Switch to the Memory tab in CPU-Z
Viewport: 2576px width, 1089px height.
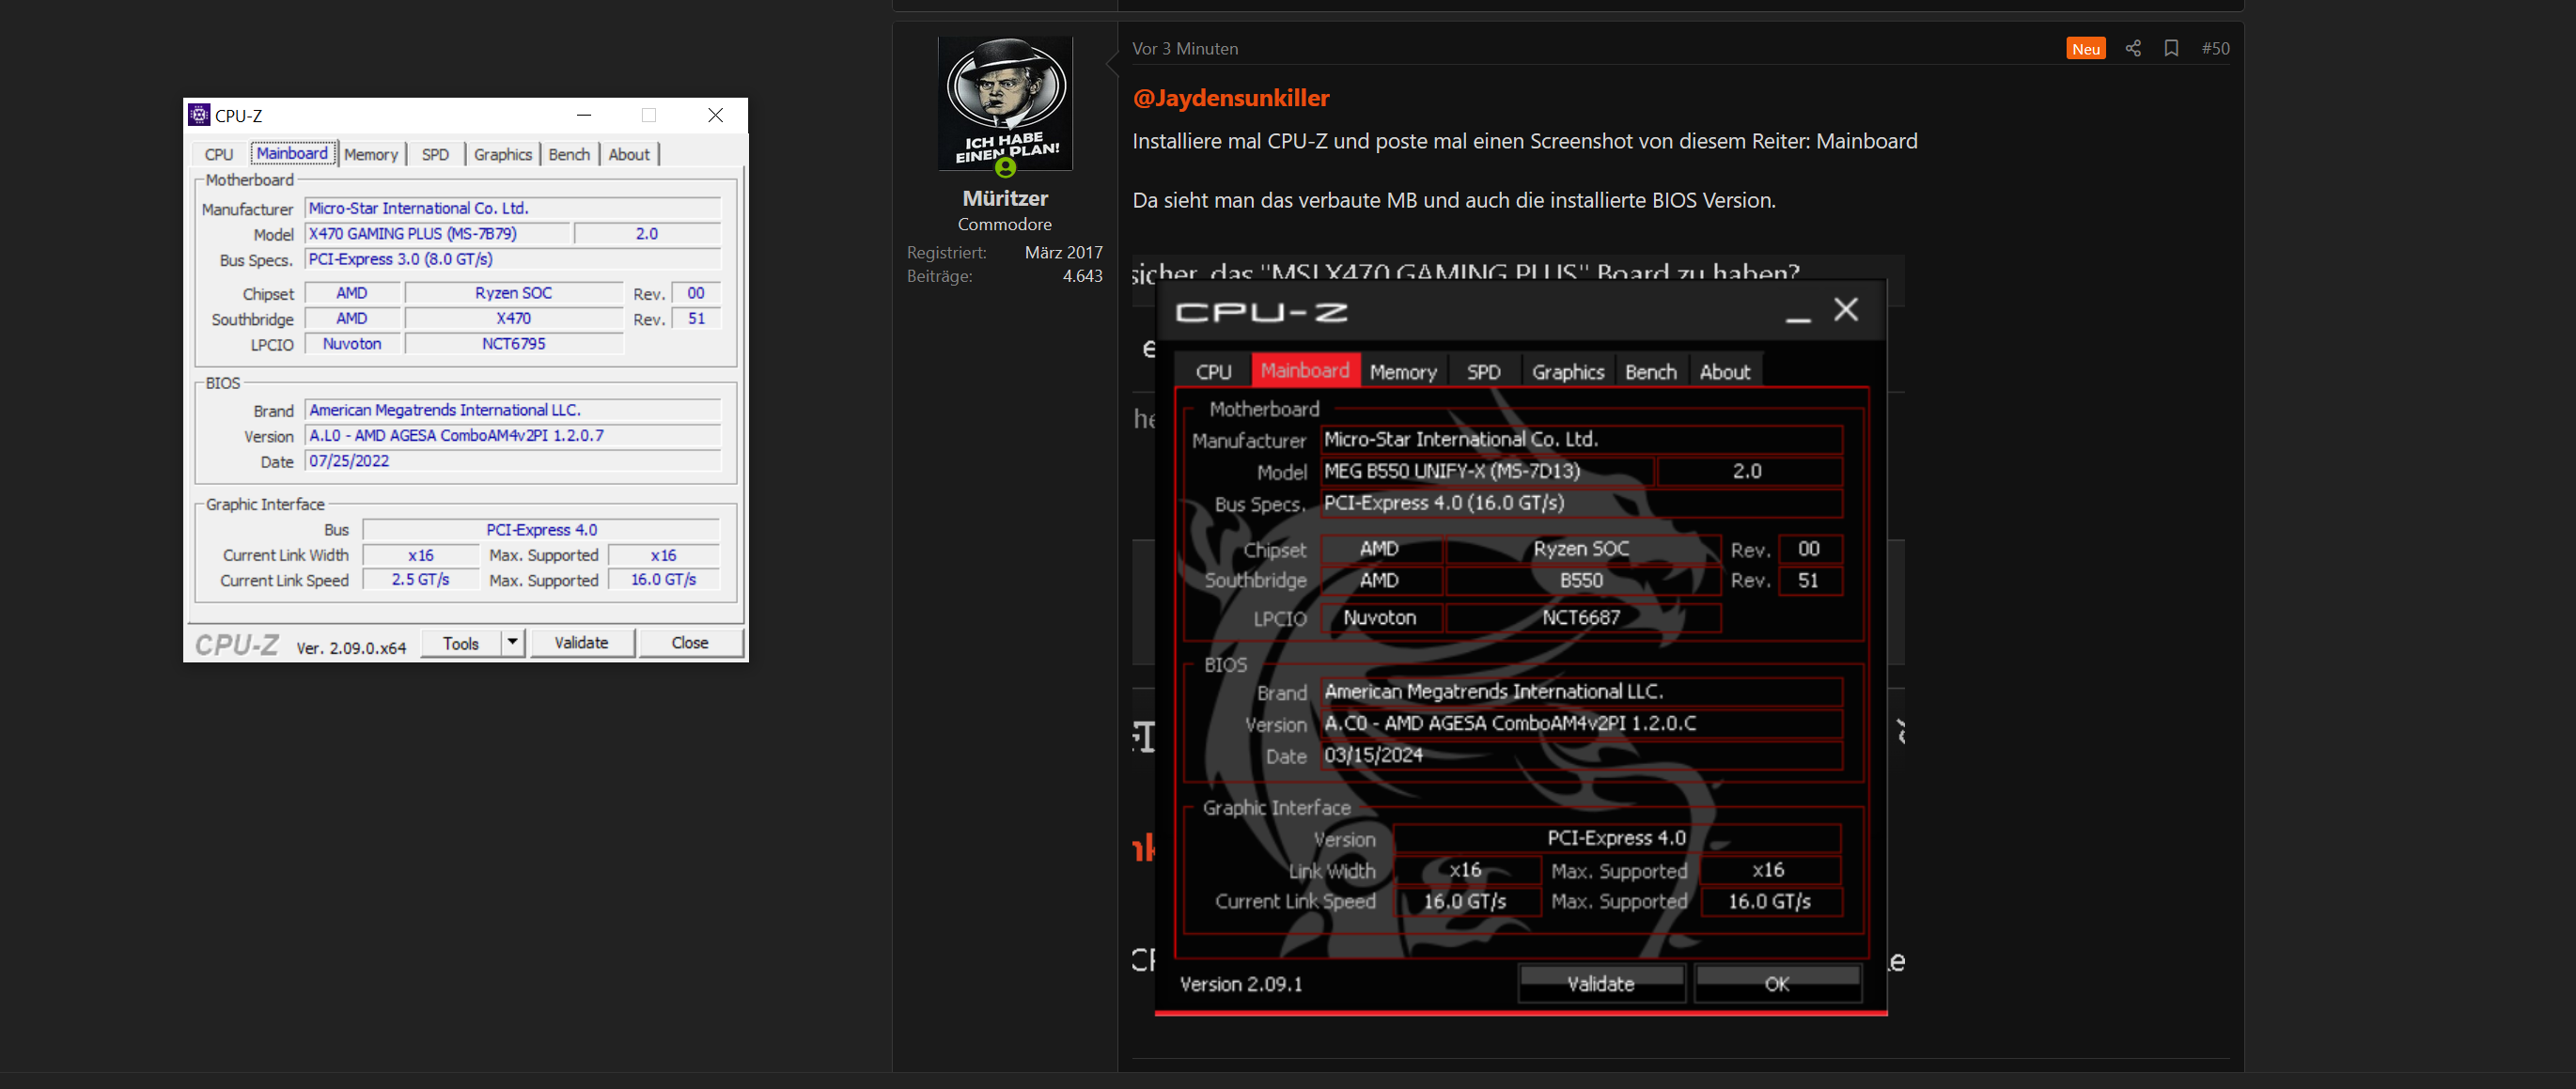[x=370, y=154]
